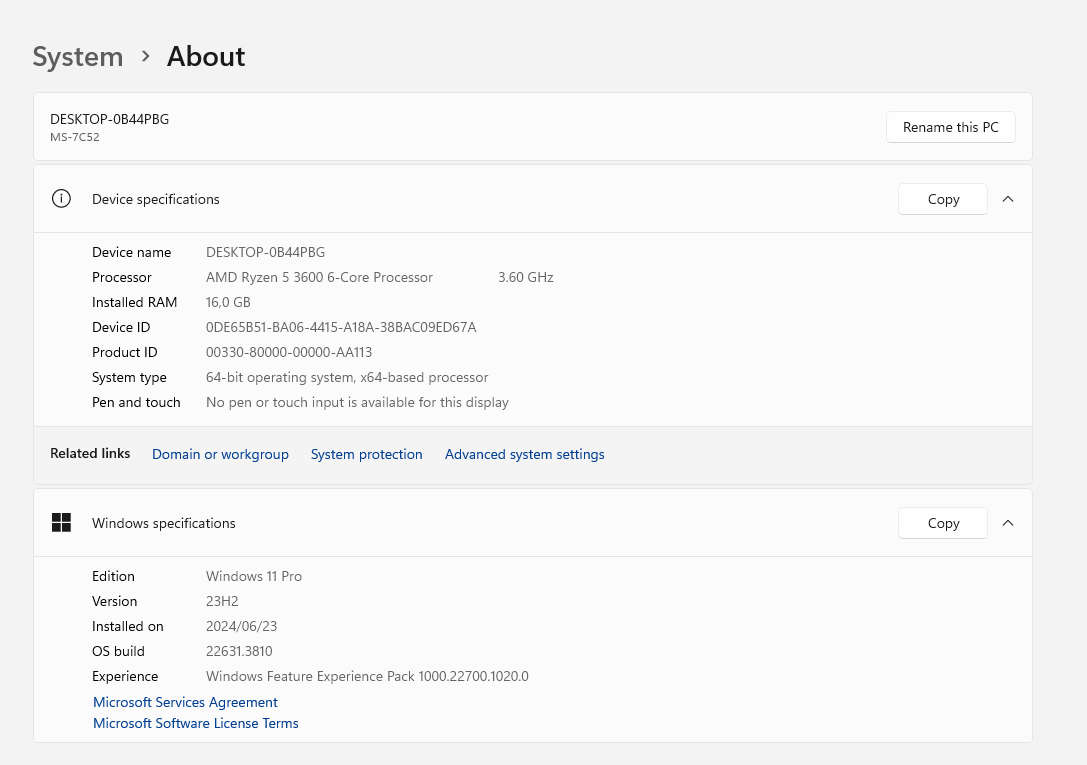Open System protection link
The image size is (1087, 765).
(366, 454)
